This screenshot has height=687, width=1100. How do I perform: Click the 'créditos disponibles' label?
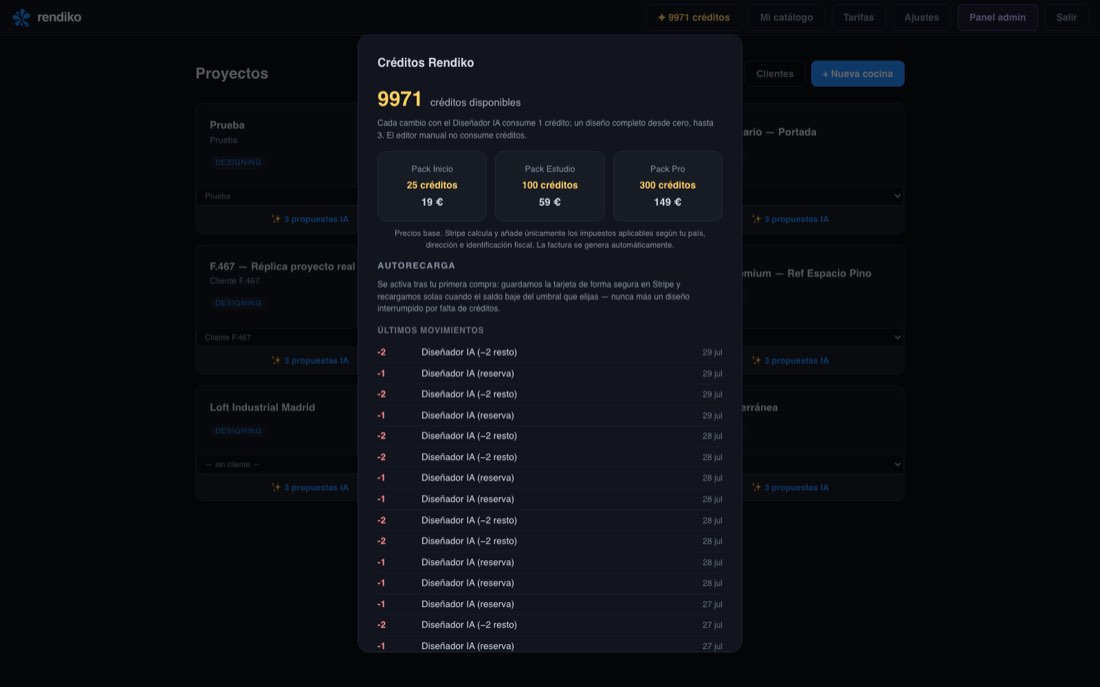tap(475, 102)
